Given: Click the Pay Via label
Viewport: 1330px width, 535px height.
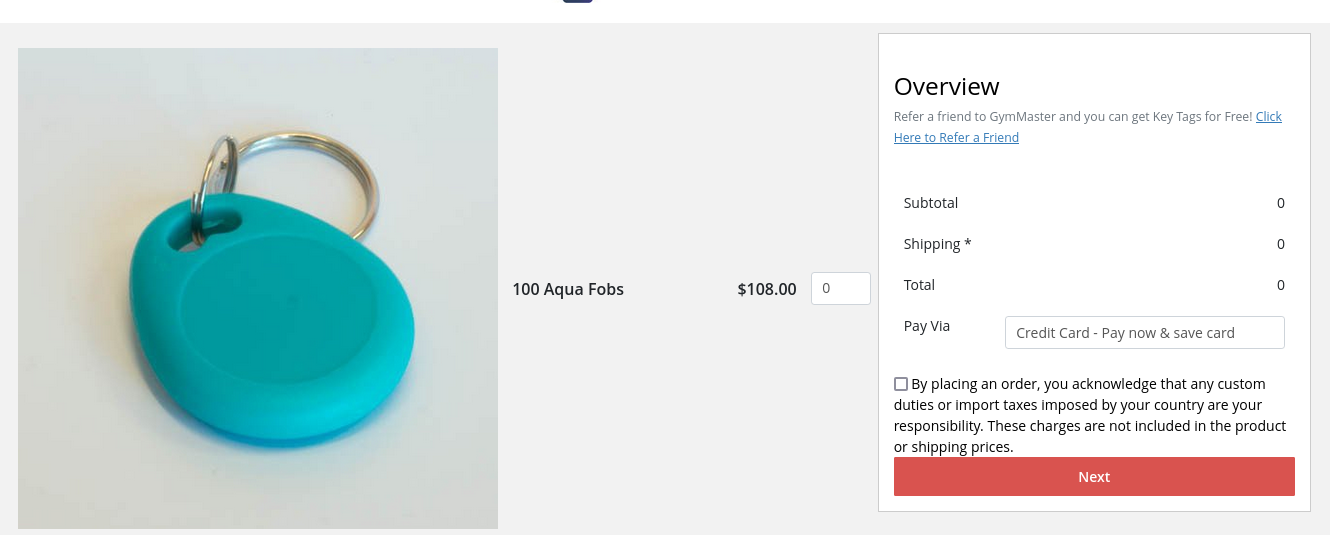Looking at the screenshot, I should [x=927, y=326].
